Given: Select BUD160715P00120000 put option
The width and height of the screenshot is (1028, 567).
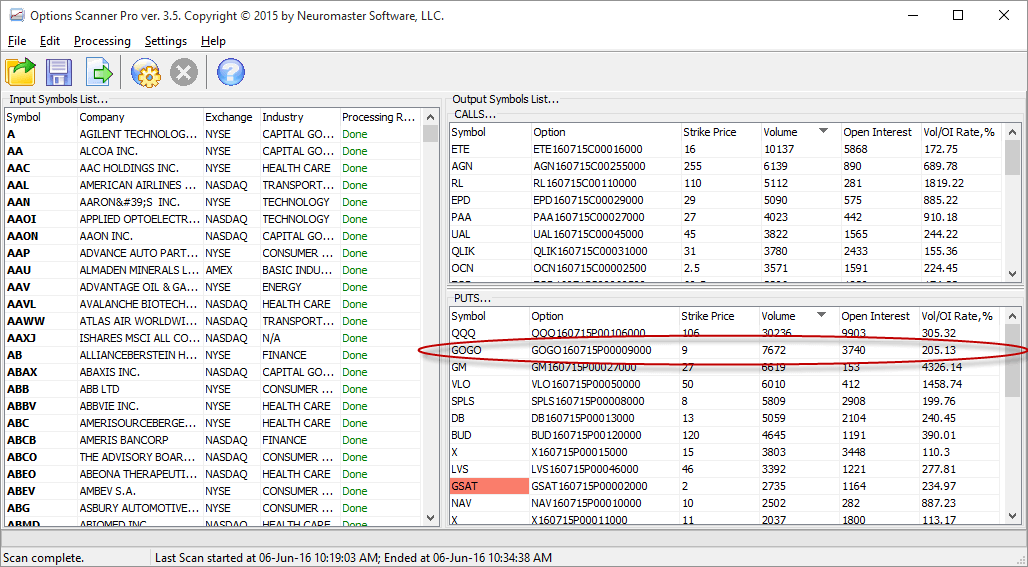Looking at the screenshot, I should point(587,436).
